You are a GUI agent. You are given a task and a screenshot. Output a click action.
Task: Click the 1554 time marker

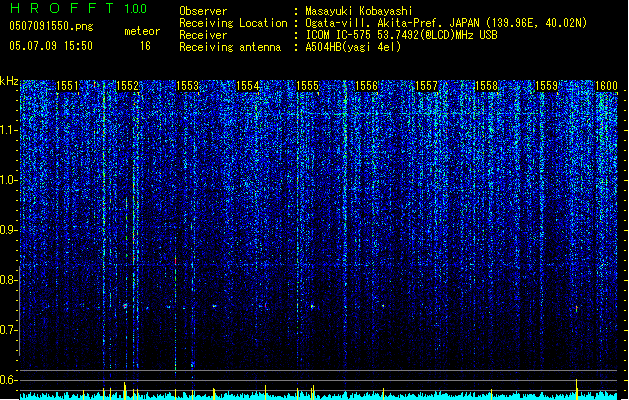click(x=248, y=86)
